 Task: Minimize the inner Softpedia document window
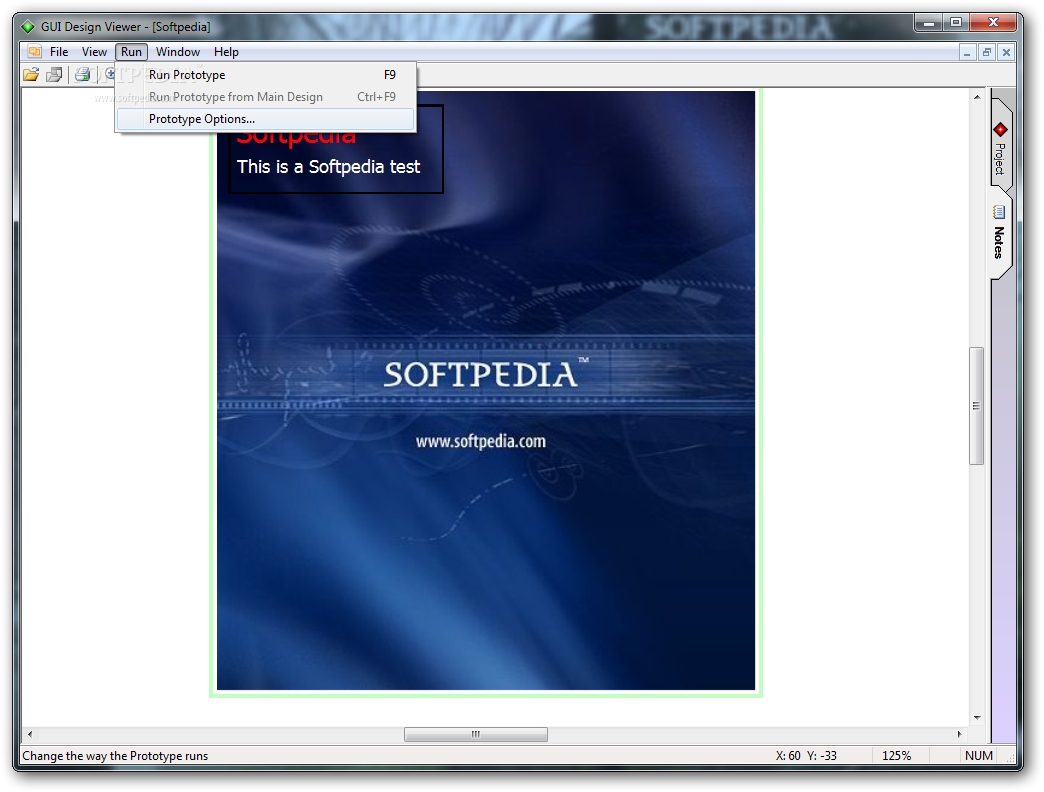click(967, 52)
